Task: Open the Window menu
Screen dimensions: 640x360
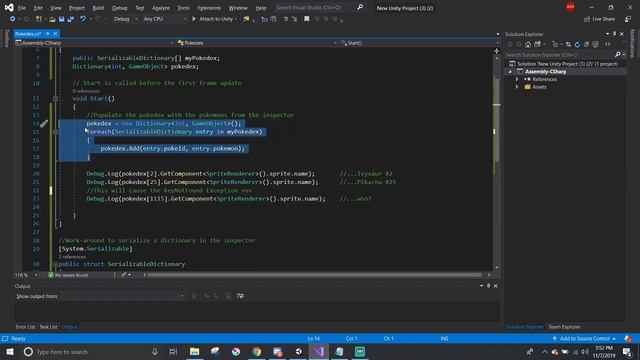Action: (x=238, y=8)
